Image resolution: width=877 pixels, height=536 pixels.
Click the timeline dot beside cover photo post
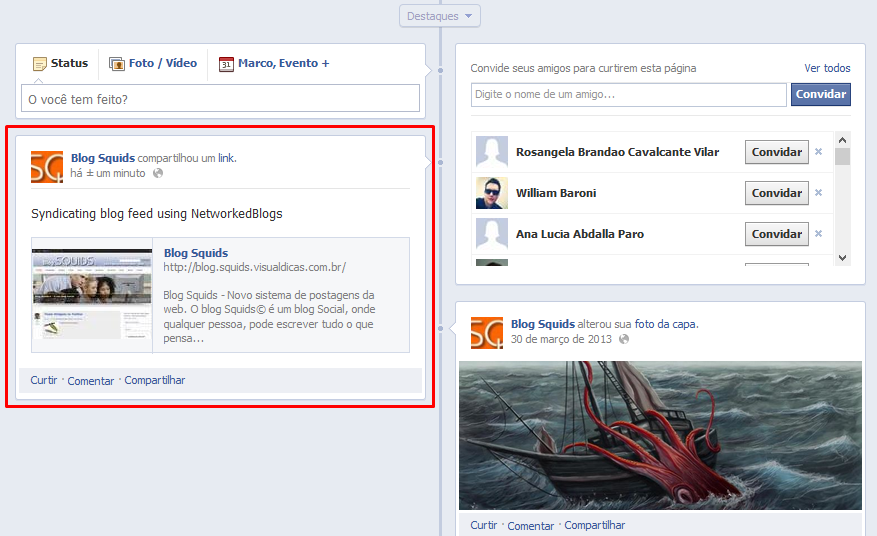(440, 328)
